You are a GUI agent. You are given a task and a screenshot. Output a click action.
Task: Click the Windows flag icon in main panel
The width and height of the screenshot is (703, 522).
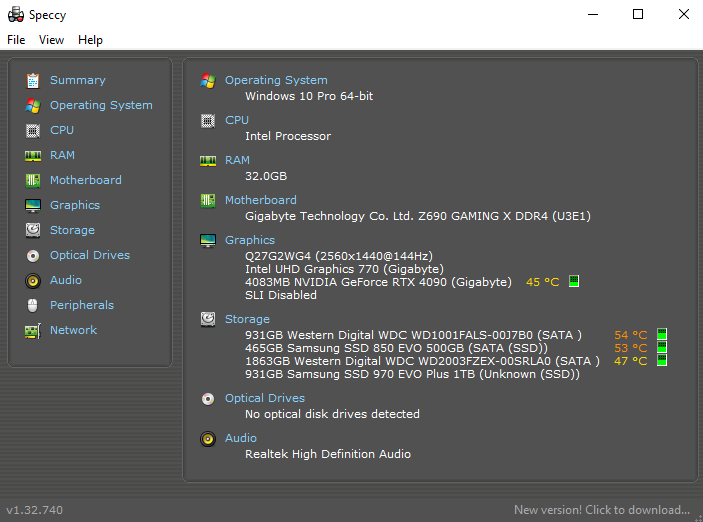click(208, 81)
